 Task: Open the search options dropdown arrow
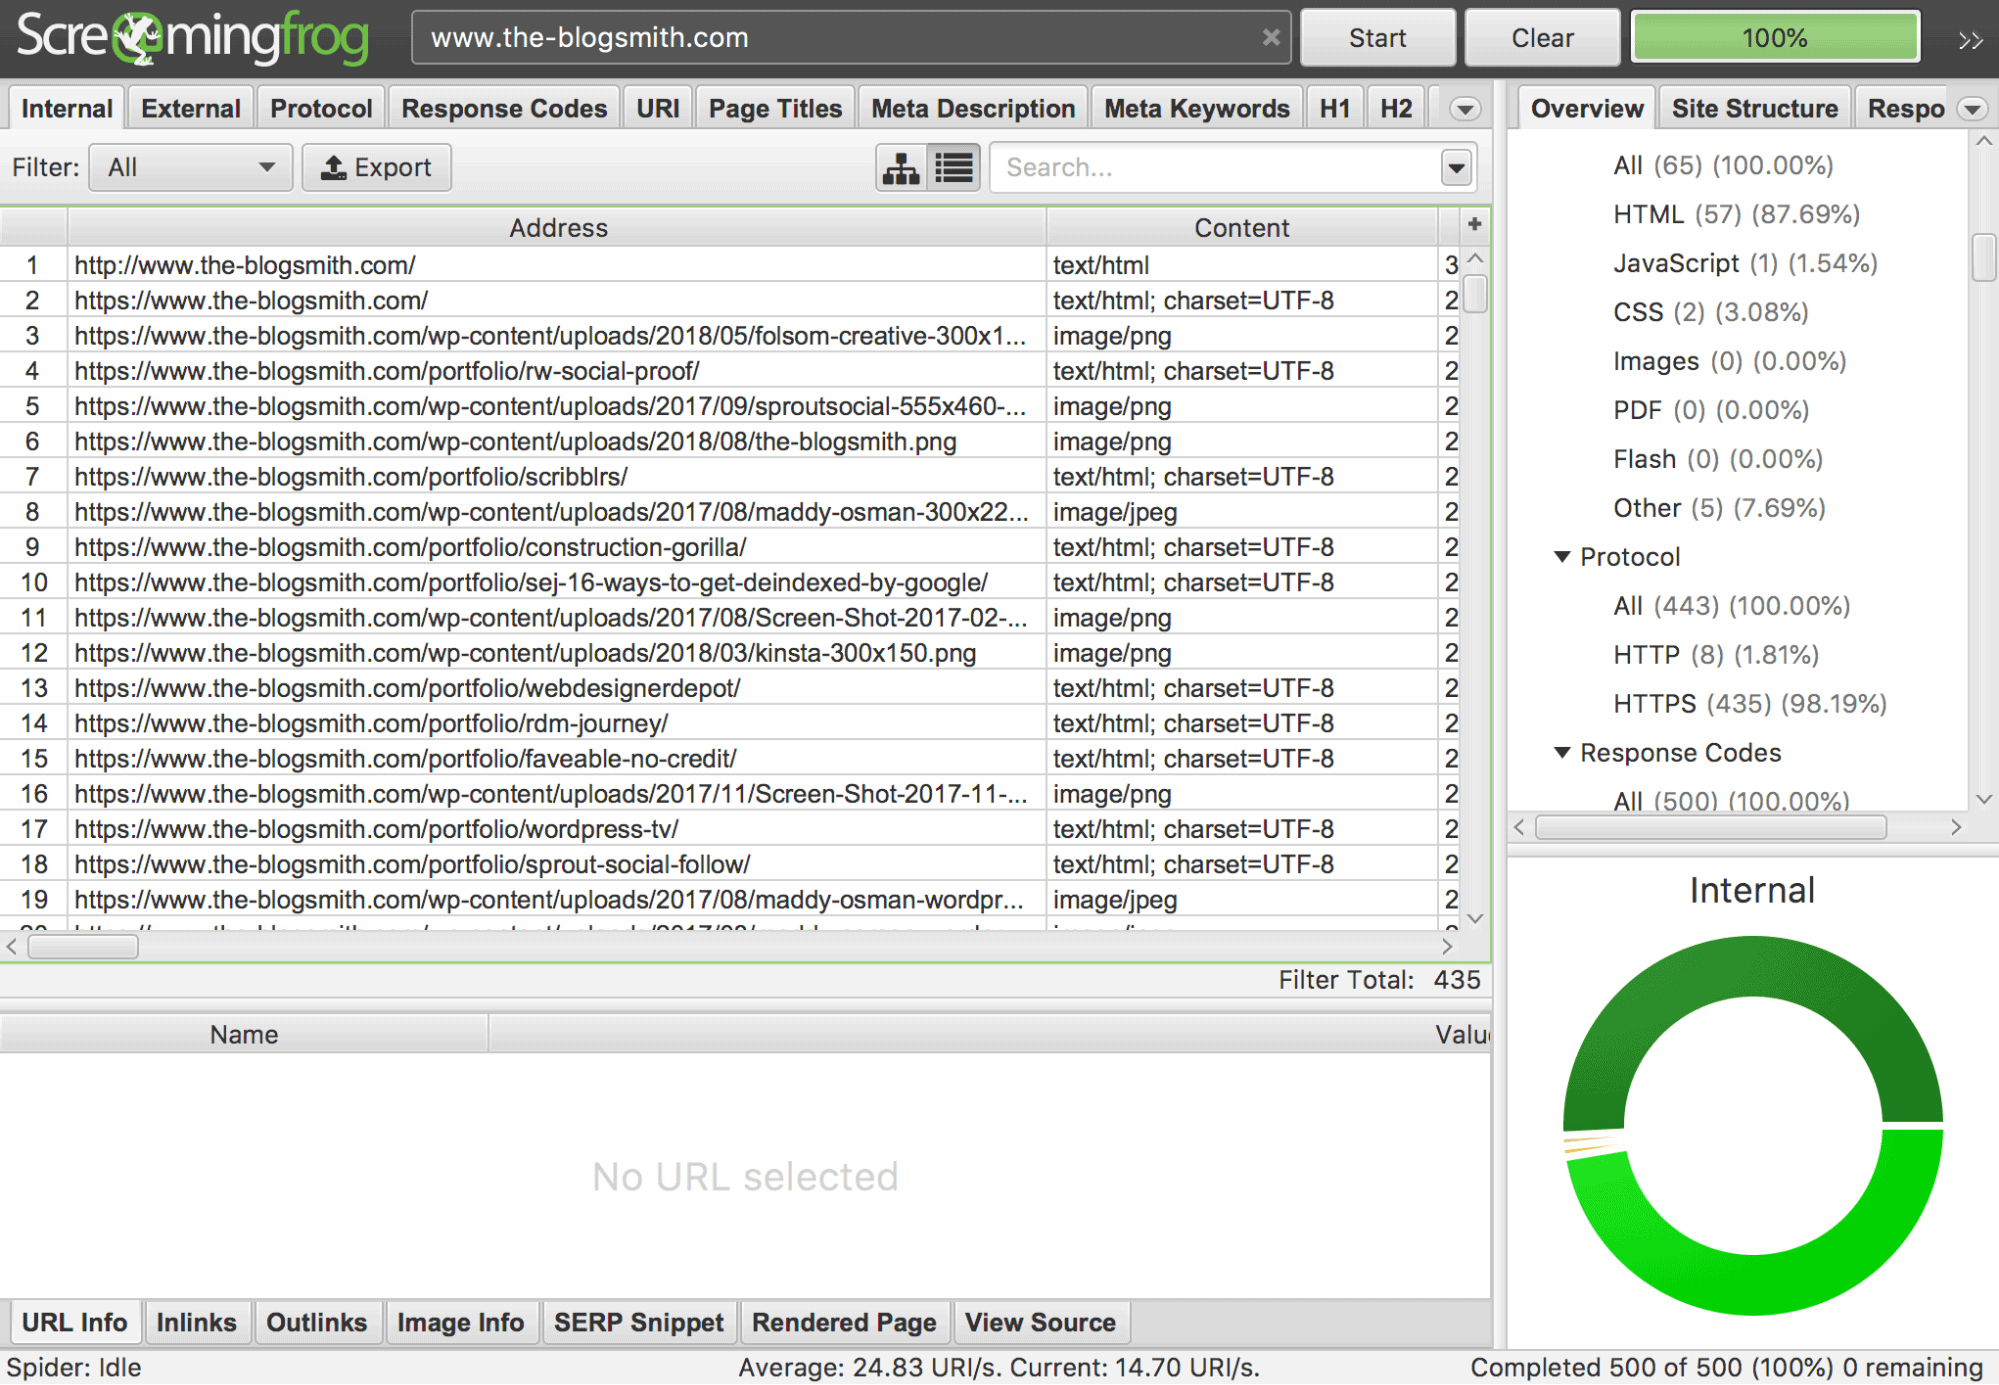click(1456, 168)
